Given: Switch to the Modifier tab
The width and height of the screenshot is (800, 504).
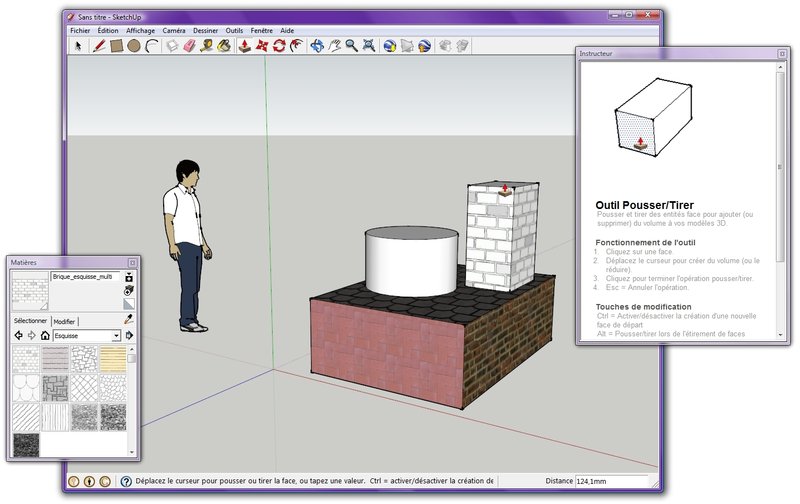Looking at the screenshot, I should [x=64, y=320].
